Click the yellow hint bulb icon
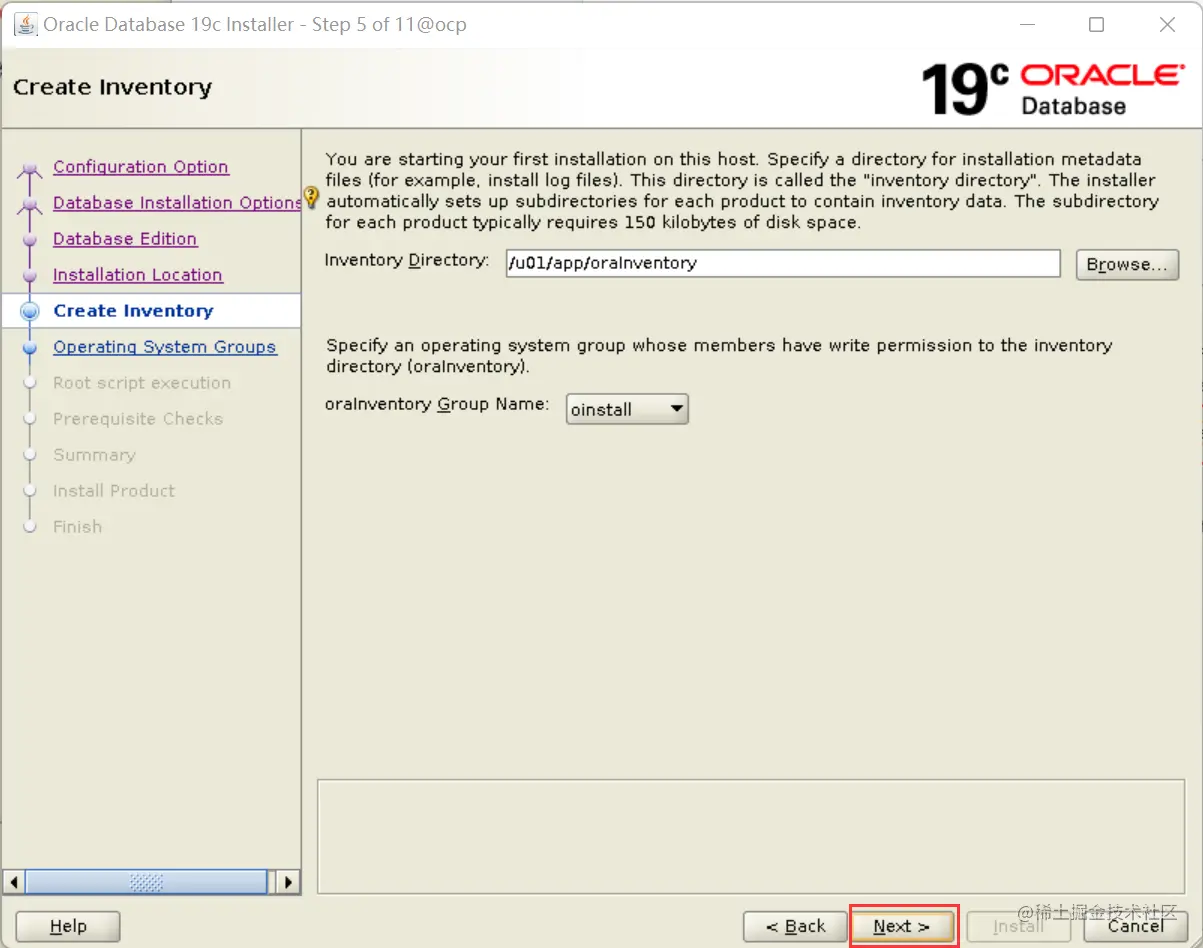This screenshot has height=948, width=1203. [310, 196]
